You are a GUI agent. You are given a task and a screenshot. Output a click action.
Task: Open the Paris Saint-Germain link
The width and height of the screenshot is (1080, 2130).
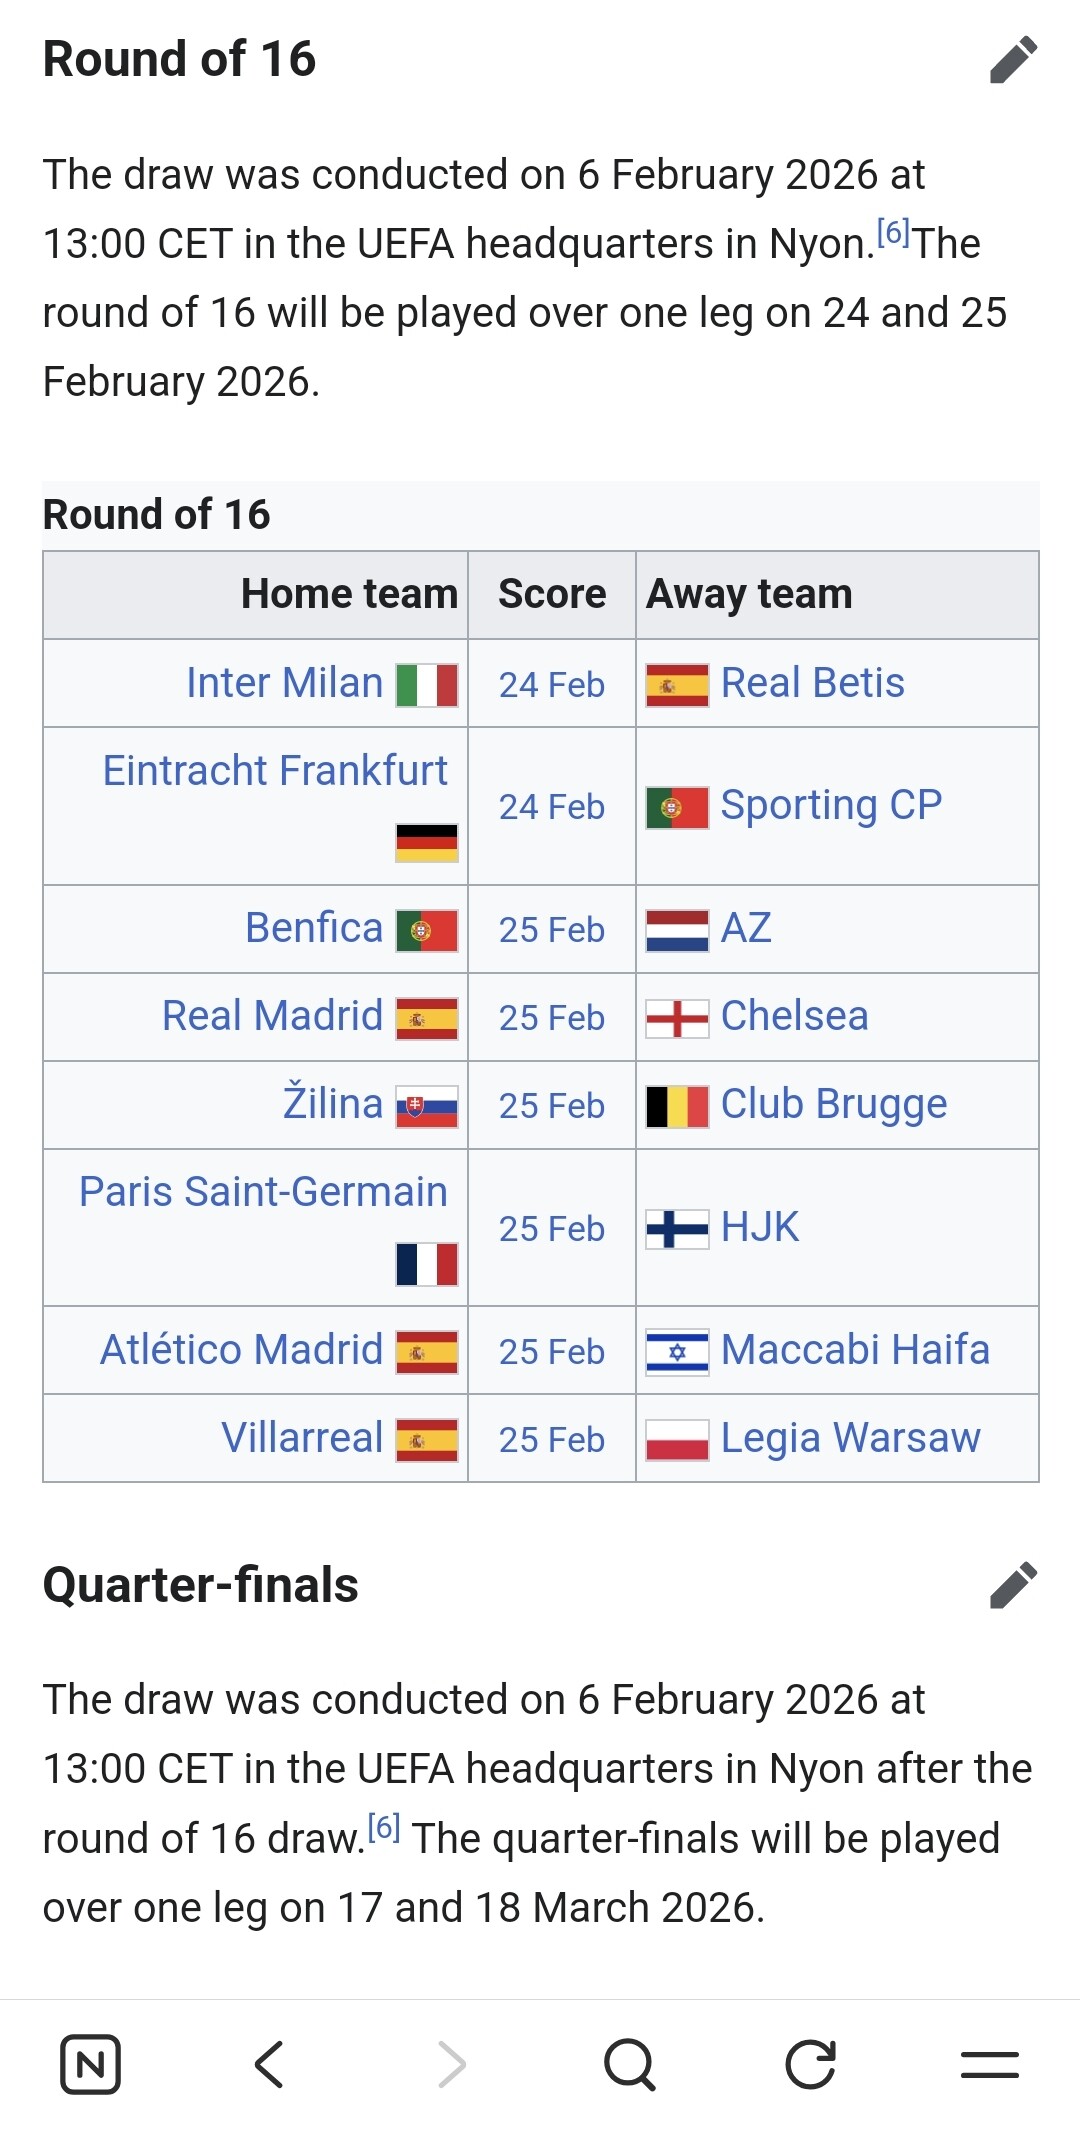tap(263, 1192)
